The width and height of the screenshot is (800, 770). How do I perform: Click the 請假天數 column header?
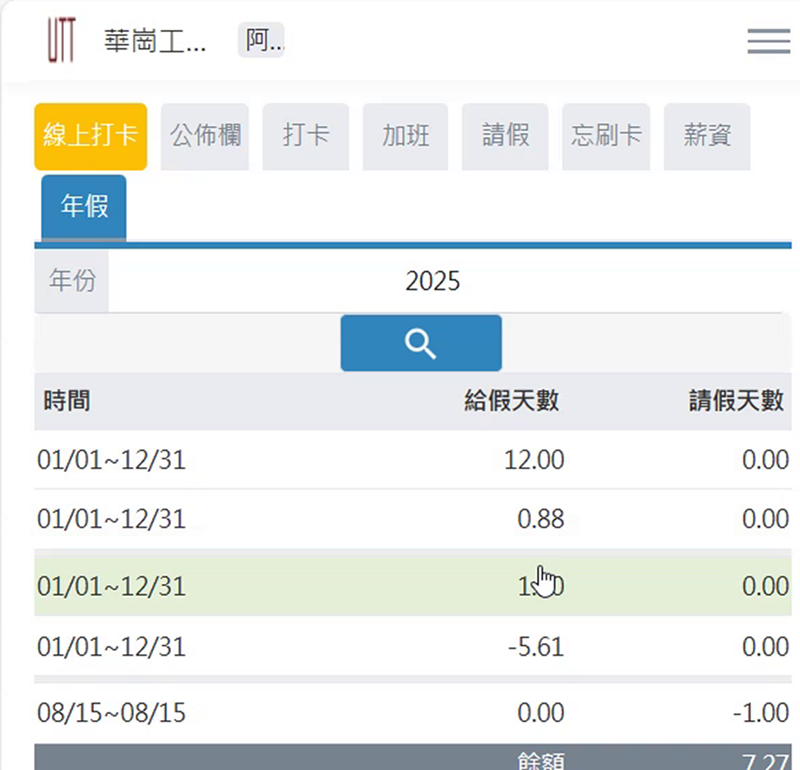pyautogui.click(x=736, y=401)
